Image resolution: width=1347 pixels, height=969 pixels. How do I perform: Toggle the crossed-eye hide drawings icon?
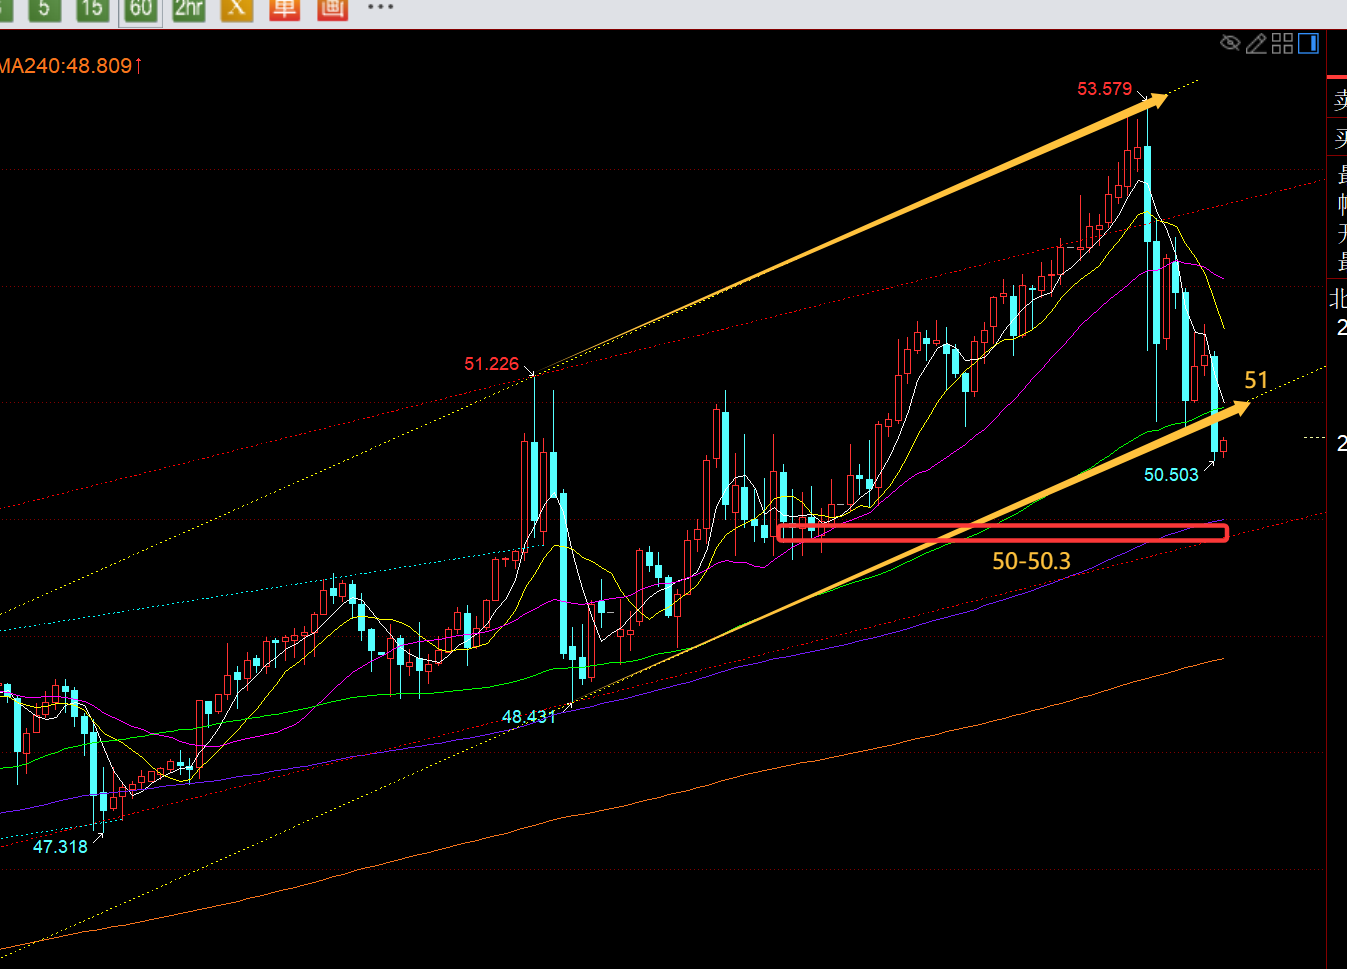(x=1231, y=43)
